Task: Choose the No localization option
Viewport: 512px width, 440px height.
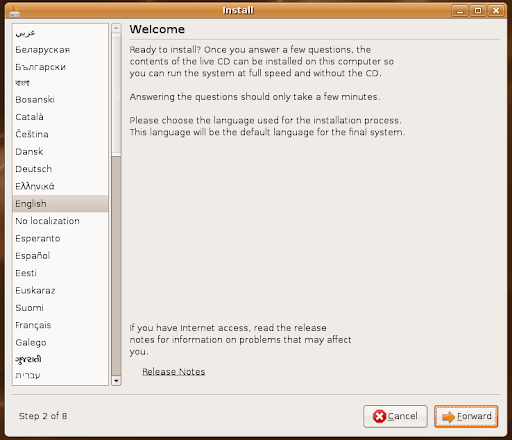Action: tap(60, 221)
